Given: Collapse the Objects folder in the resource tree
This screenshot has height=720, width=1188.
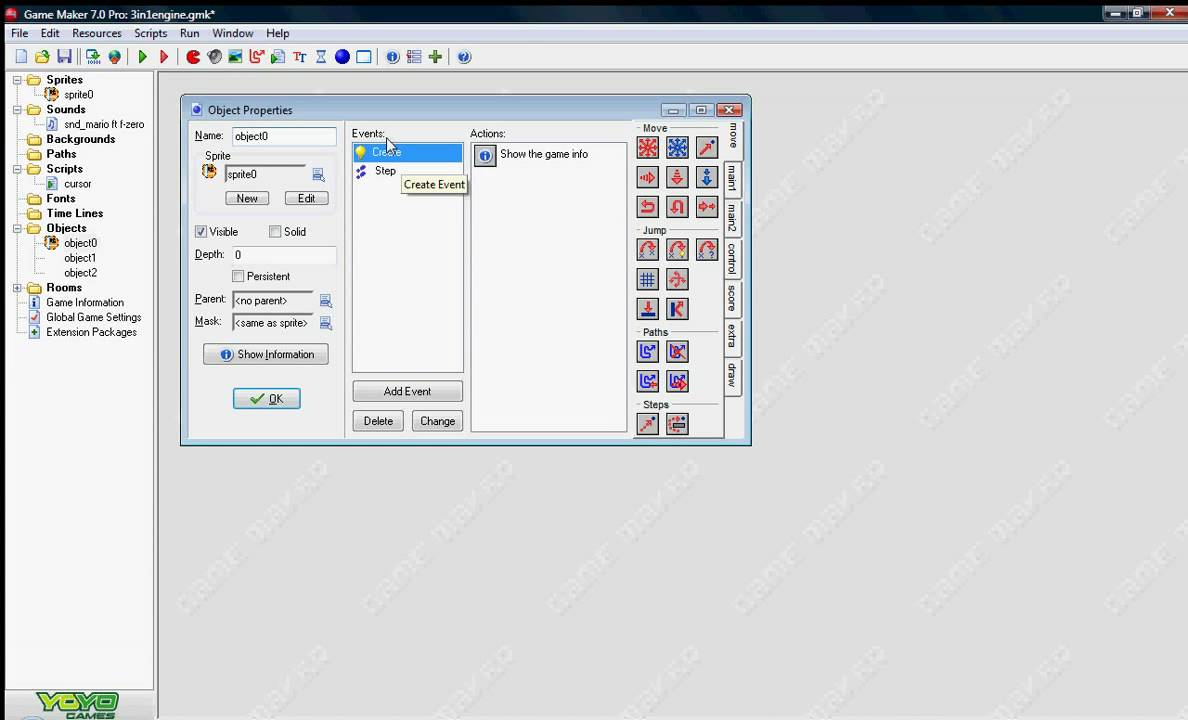Looking at the screenshot, I should (17, 228).
